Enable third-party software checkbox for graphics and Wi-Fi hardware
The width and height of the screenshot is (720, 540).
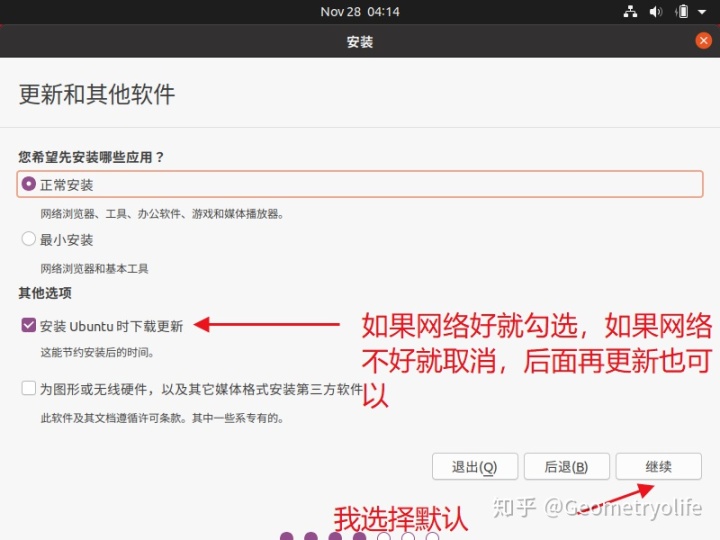click(x=28, y=388)
